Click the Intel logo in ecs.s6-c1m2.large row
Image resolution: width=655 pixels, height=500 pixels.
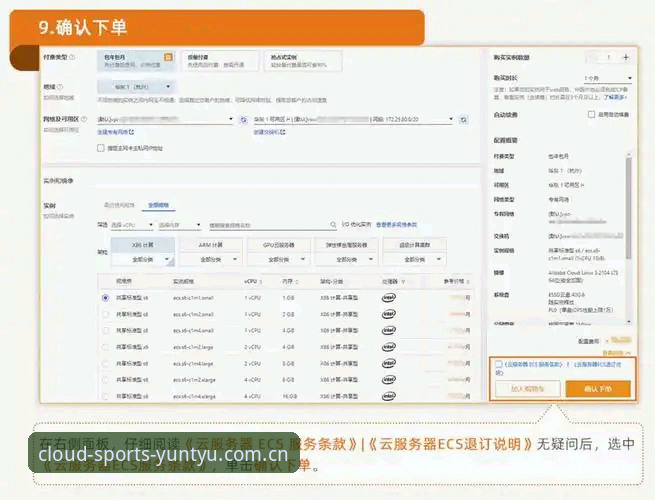pyautogui.click(x=388, y=347)
